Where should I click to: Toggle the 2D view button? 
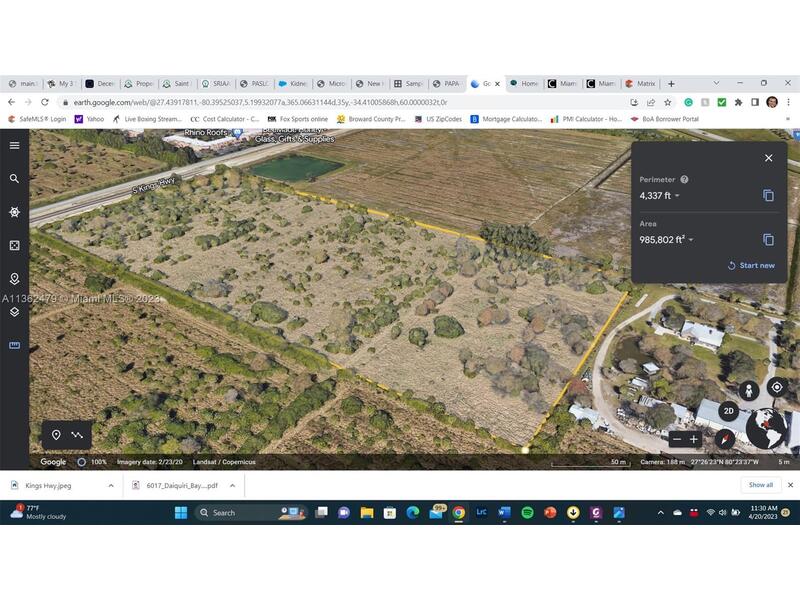click(x=729, y=411)
